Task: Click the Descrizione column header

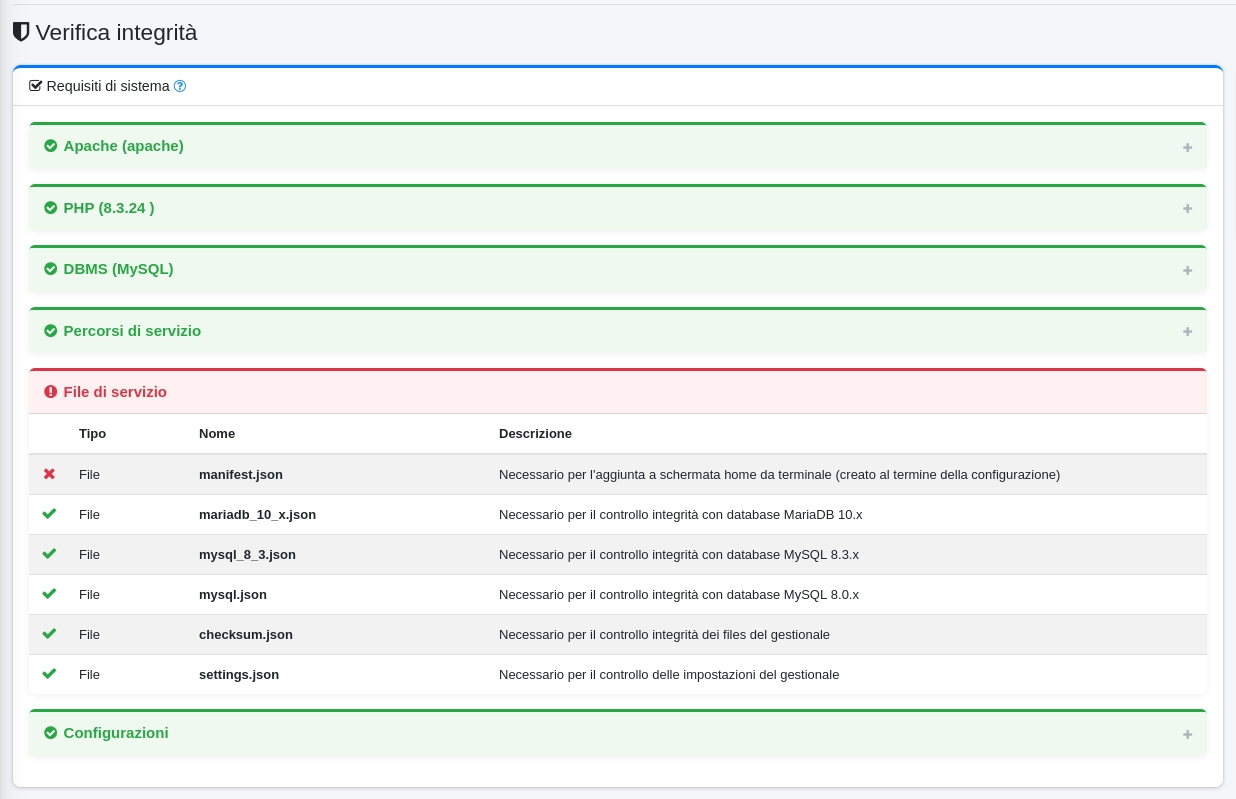Action: (x=535, y=434)
